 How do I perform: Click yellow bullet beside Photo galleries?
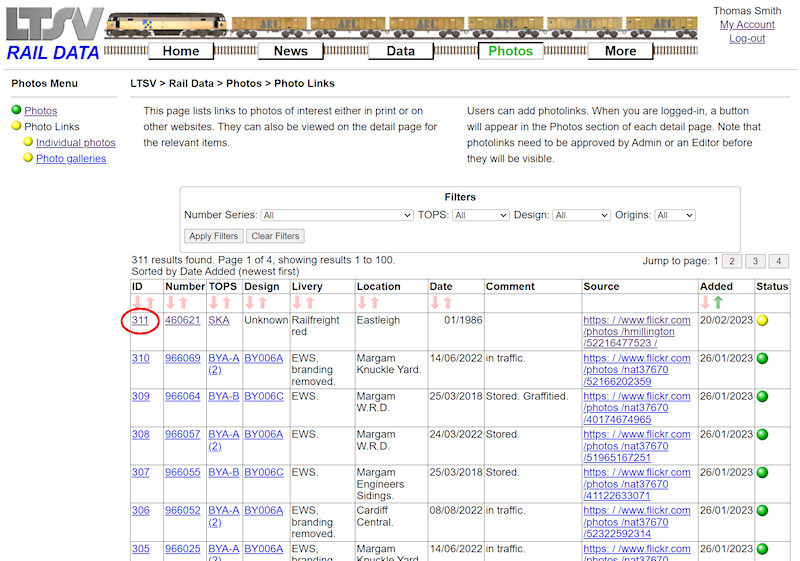(28, 158)
